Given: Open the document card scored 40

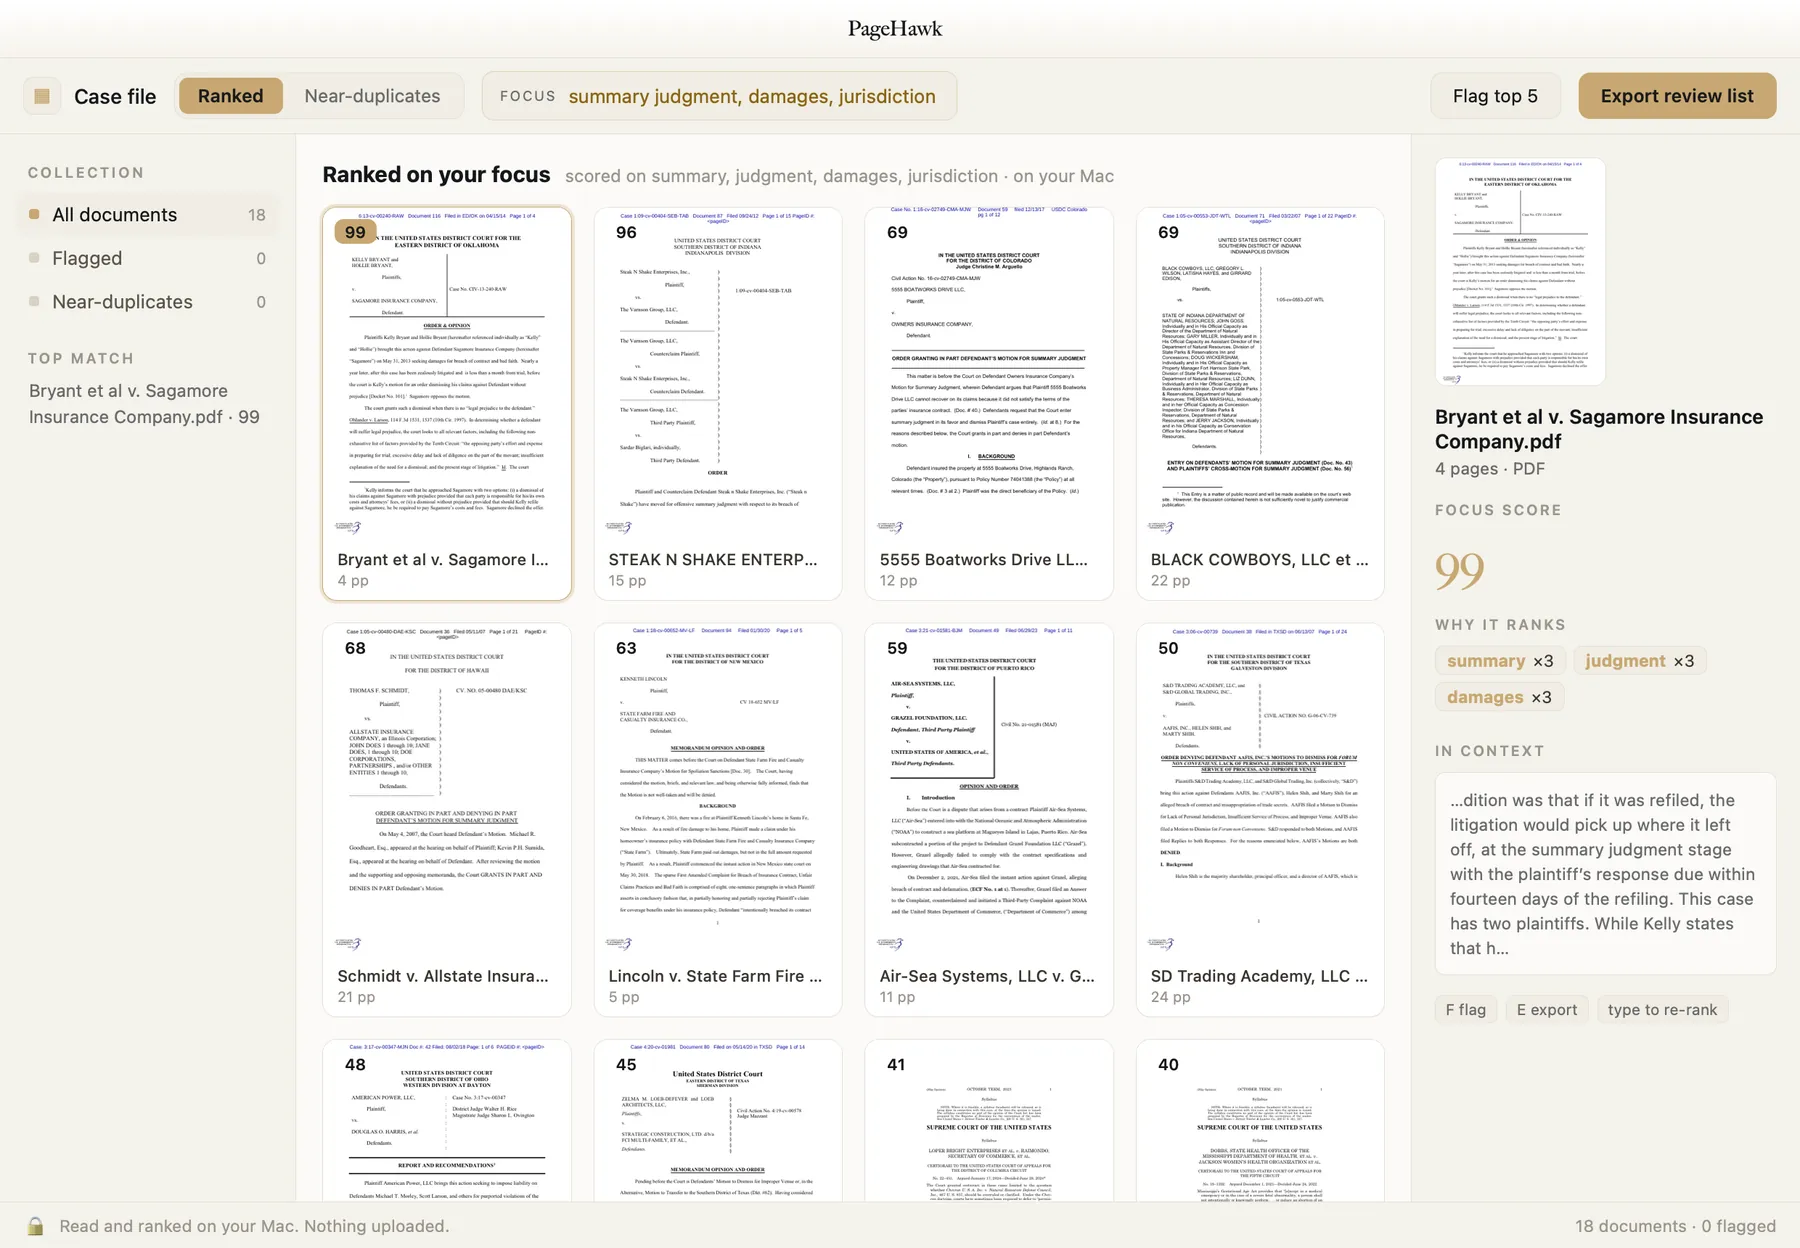Looking at the screenshot, I should coord(1260,1120).
